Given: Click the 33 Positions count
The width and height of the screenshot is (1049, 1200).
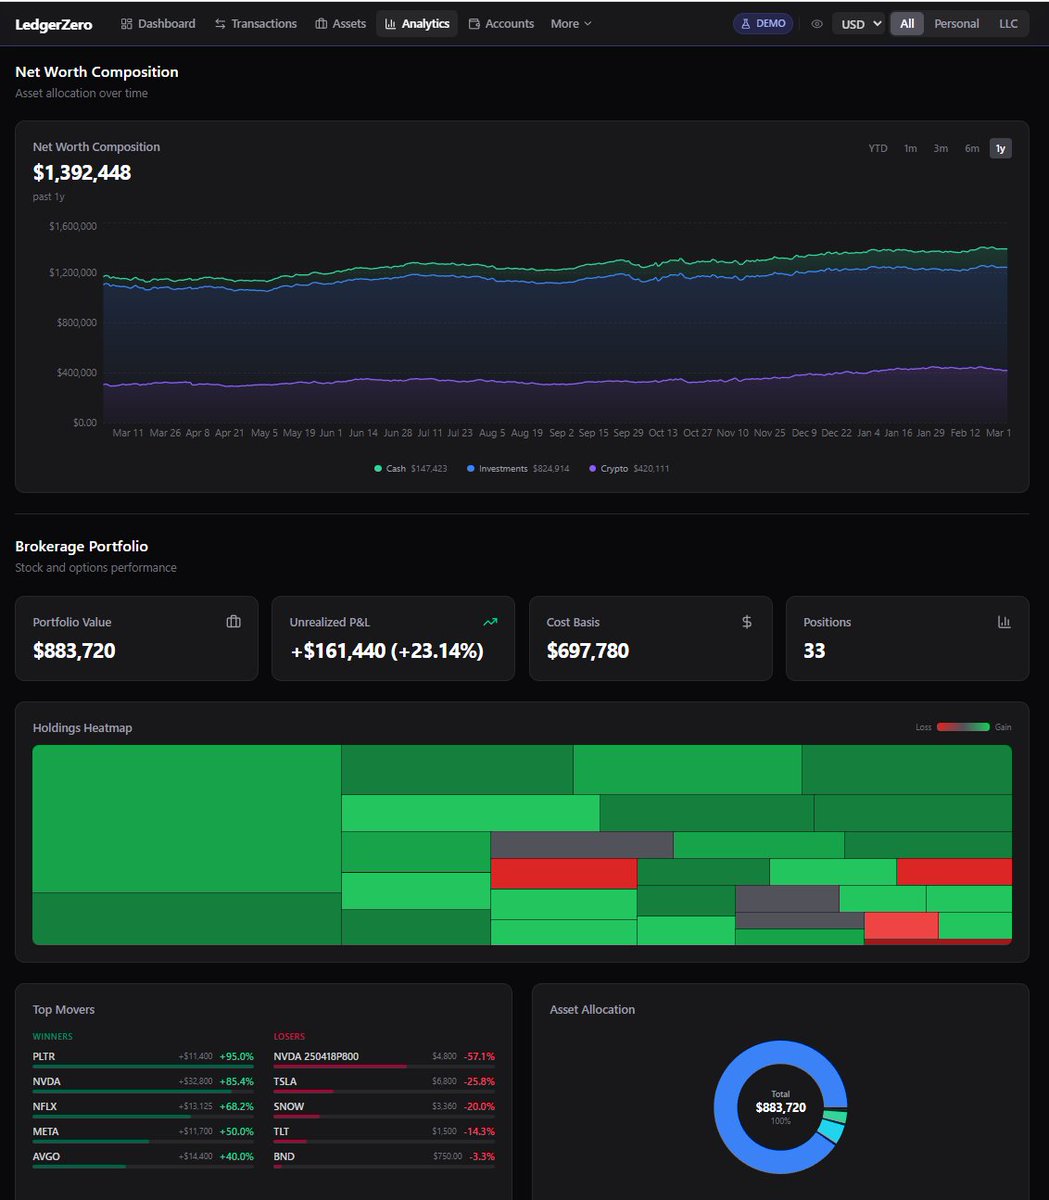Looking at the screenshot, I should [814, 651].
